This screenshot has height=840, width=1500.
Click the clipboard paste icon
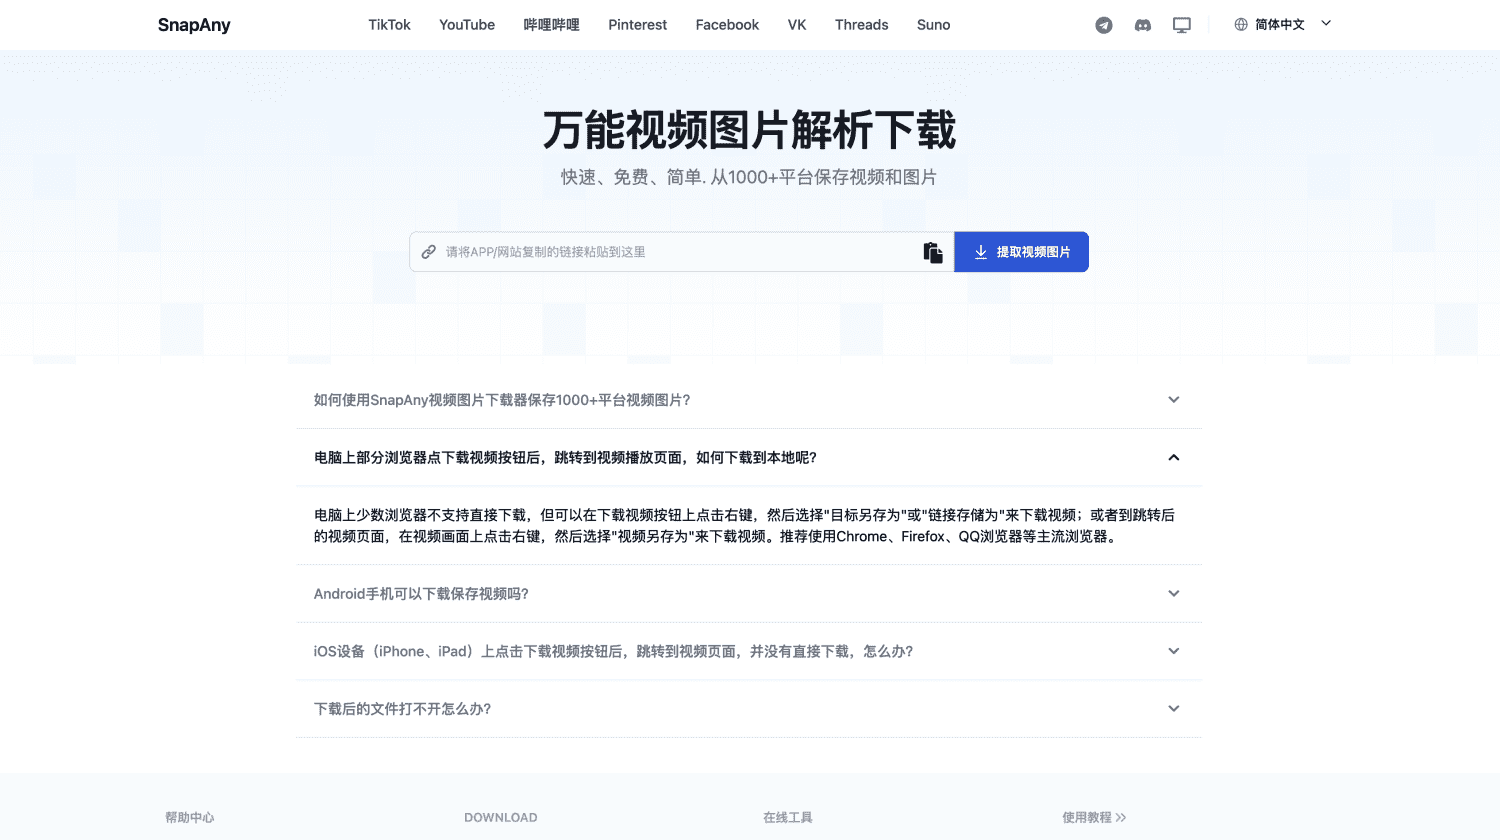[x=933, y=252]
